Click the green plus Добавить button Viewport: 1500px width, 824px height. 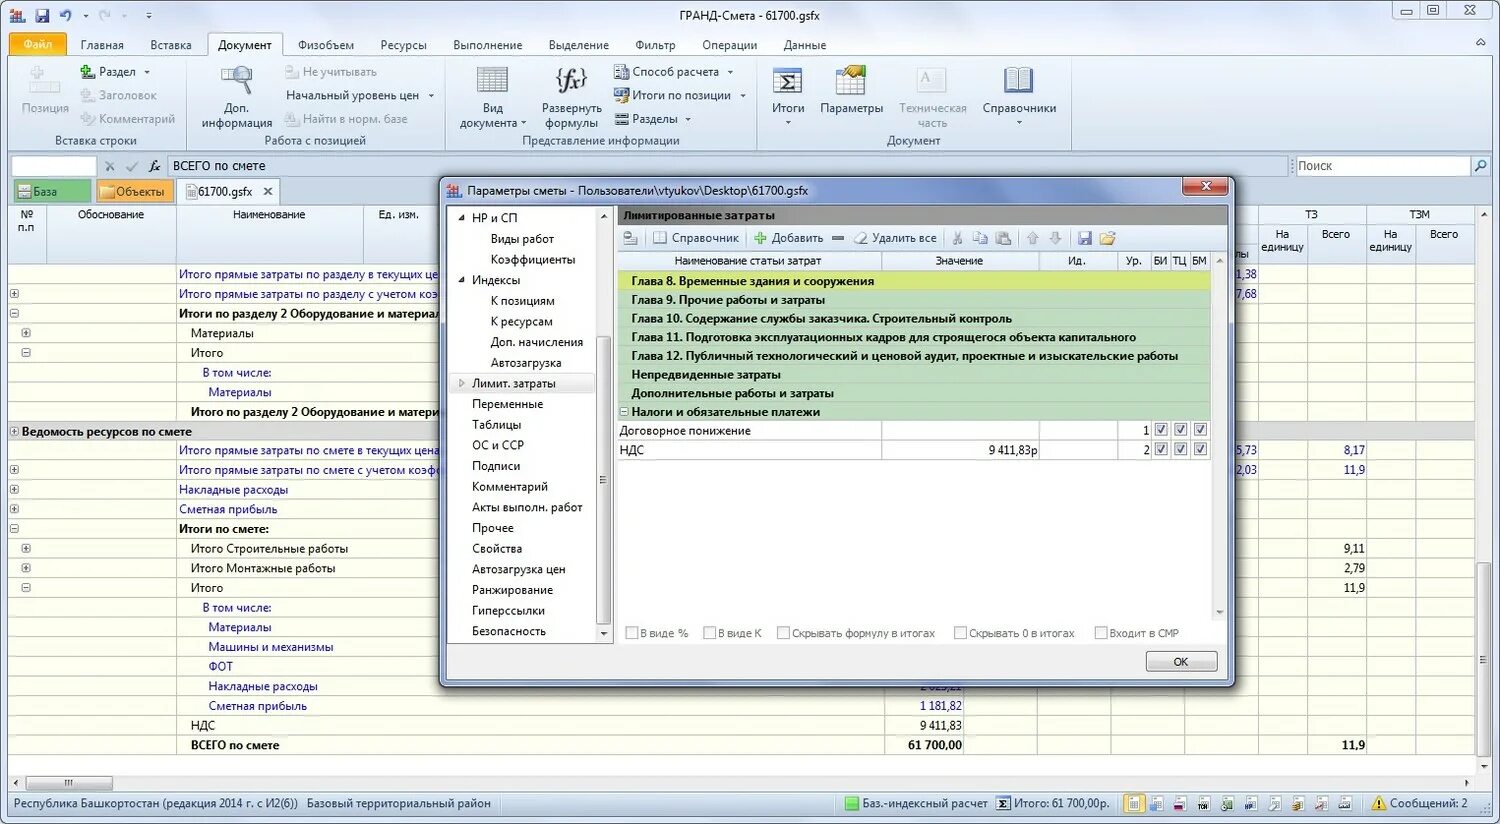pos(788,238)
